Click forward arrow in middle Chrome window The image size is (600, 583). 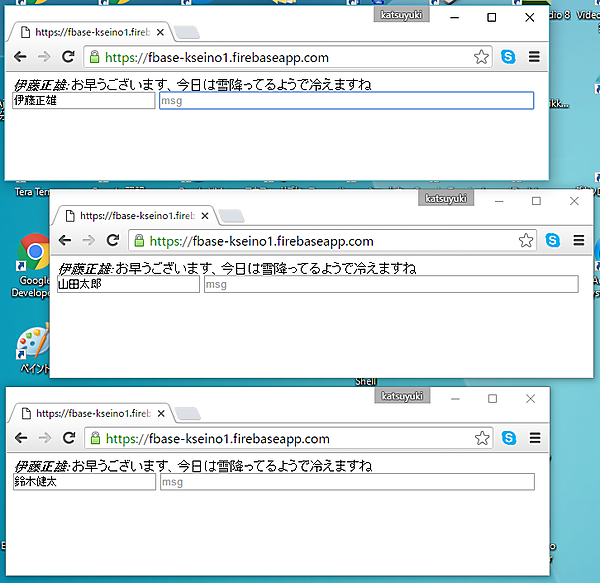point(89,240)
